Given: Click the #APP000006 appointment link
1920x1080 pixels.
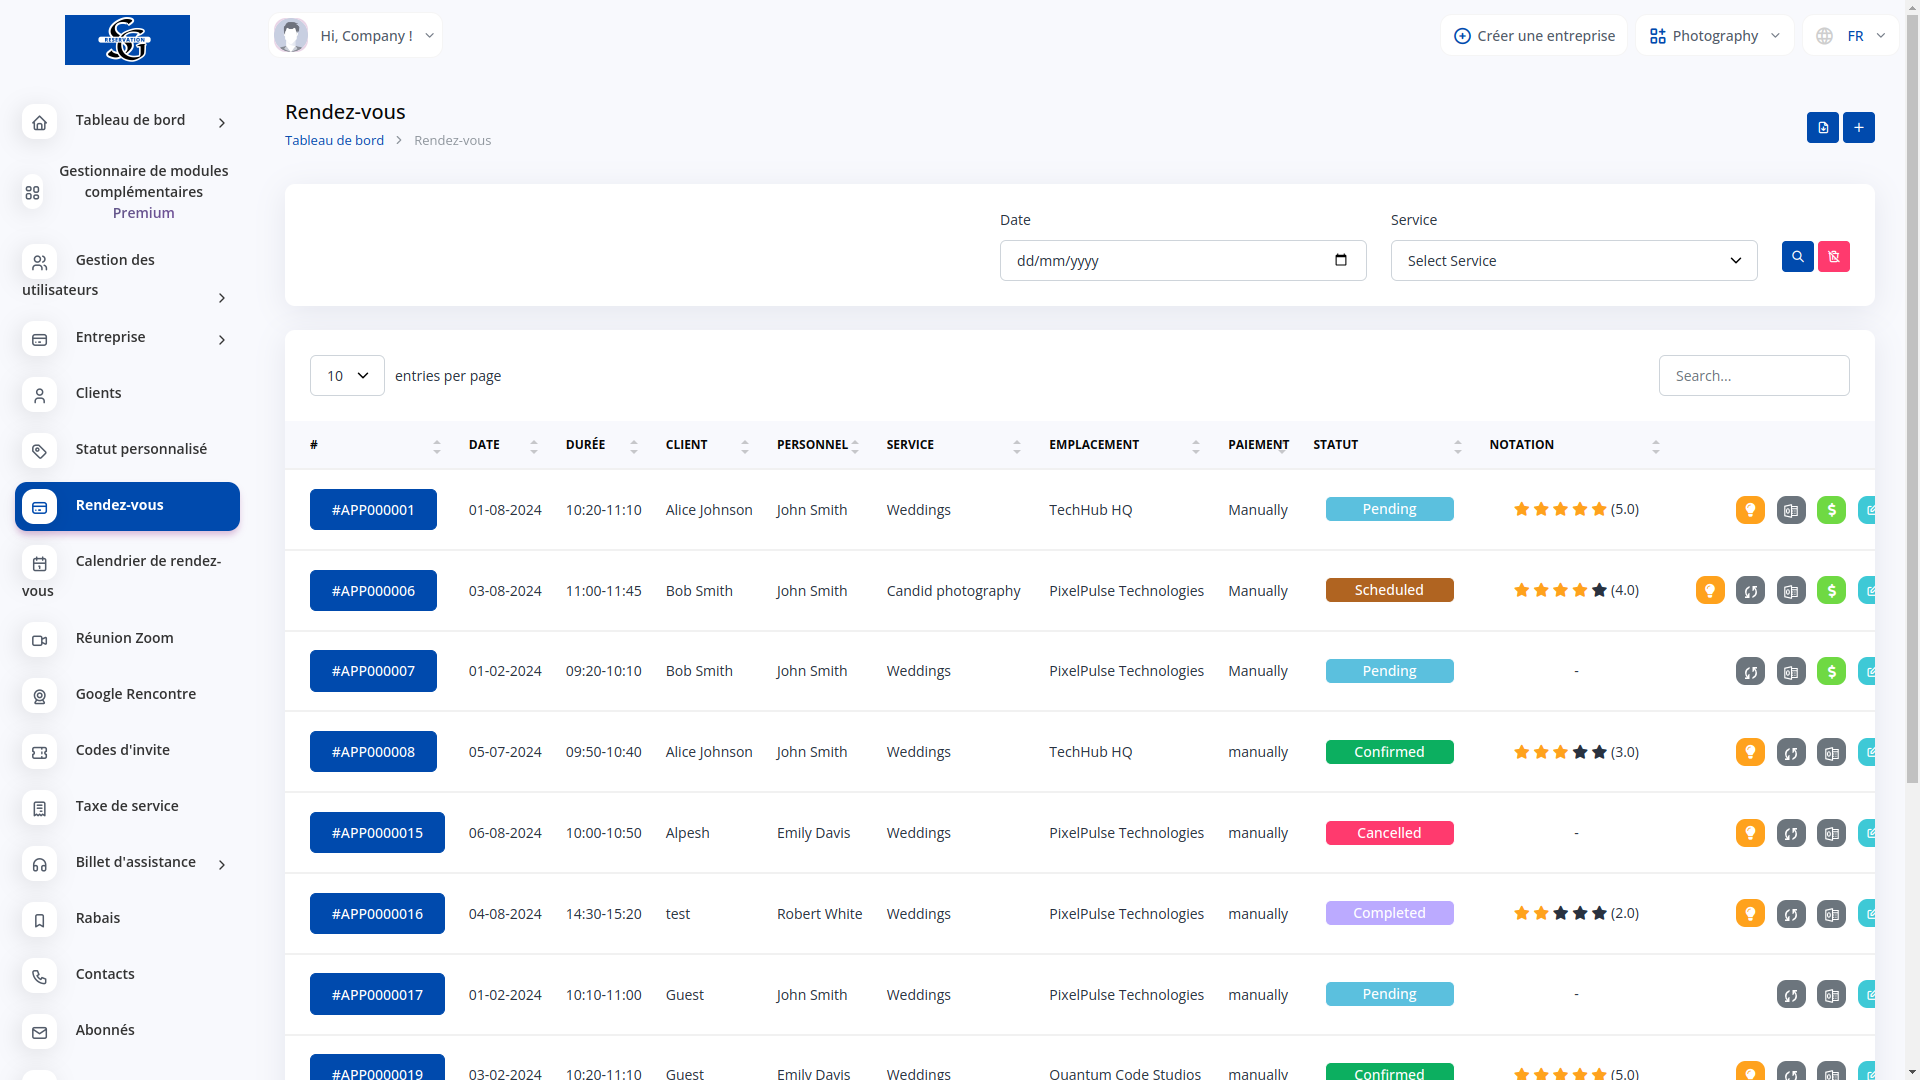Looking at the screenshot, I should point(373,591).
